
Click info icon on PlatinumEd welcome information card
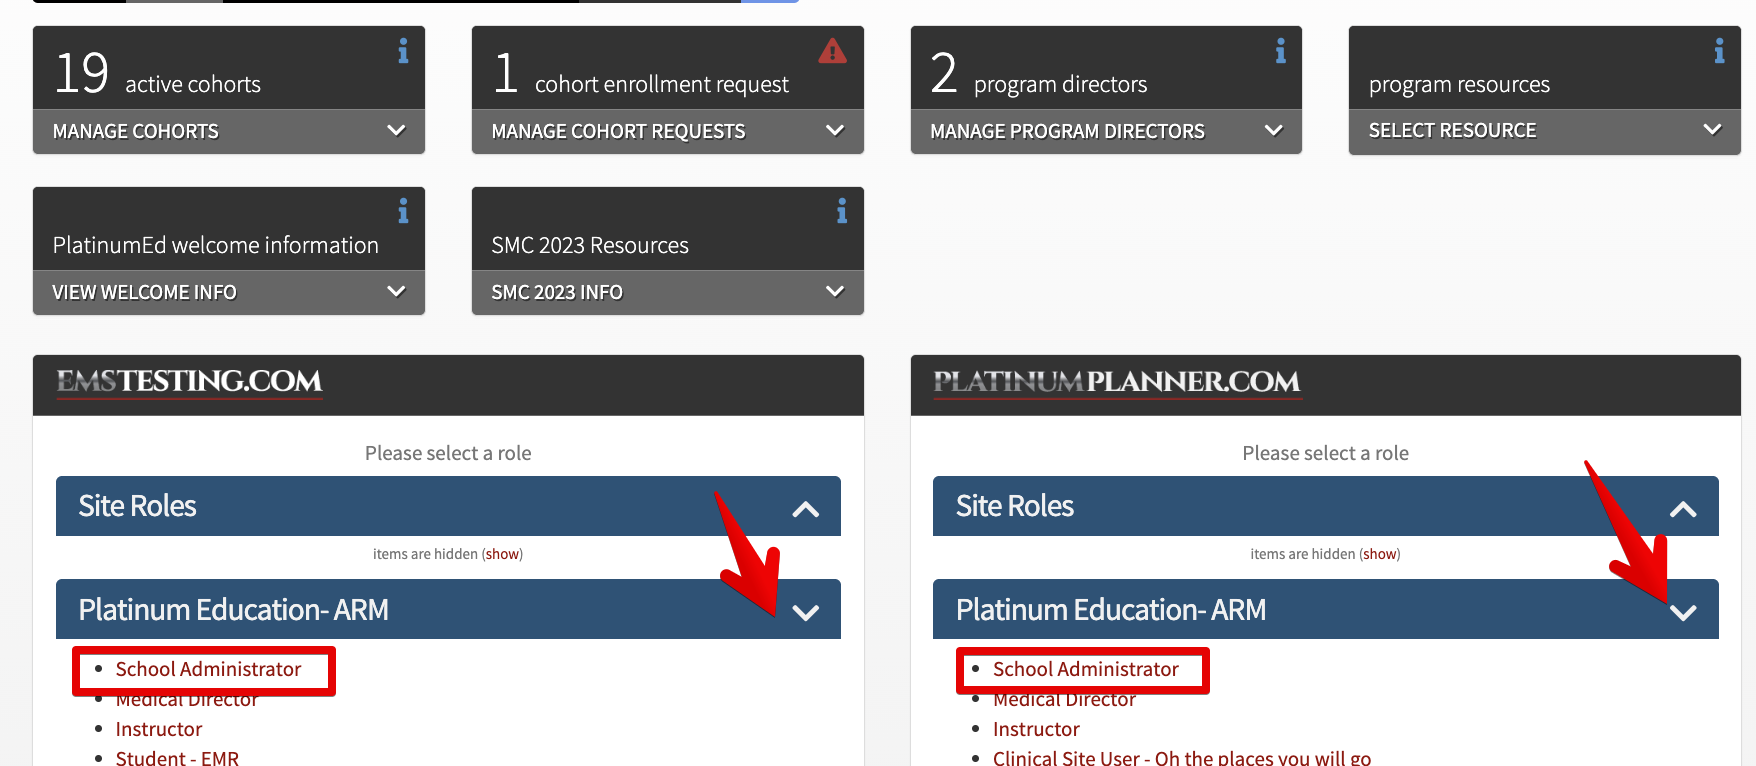pos(403,211)
